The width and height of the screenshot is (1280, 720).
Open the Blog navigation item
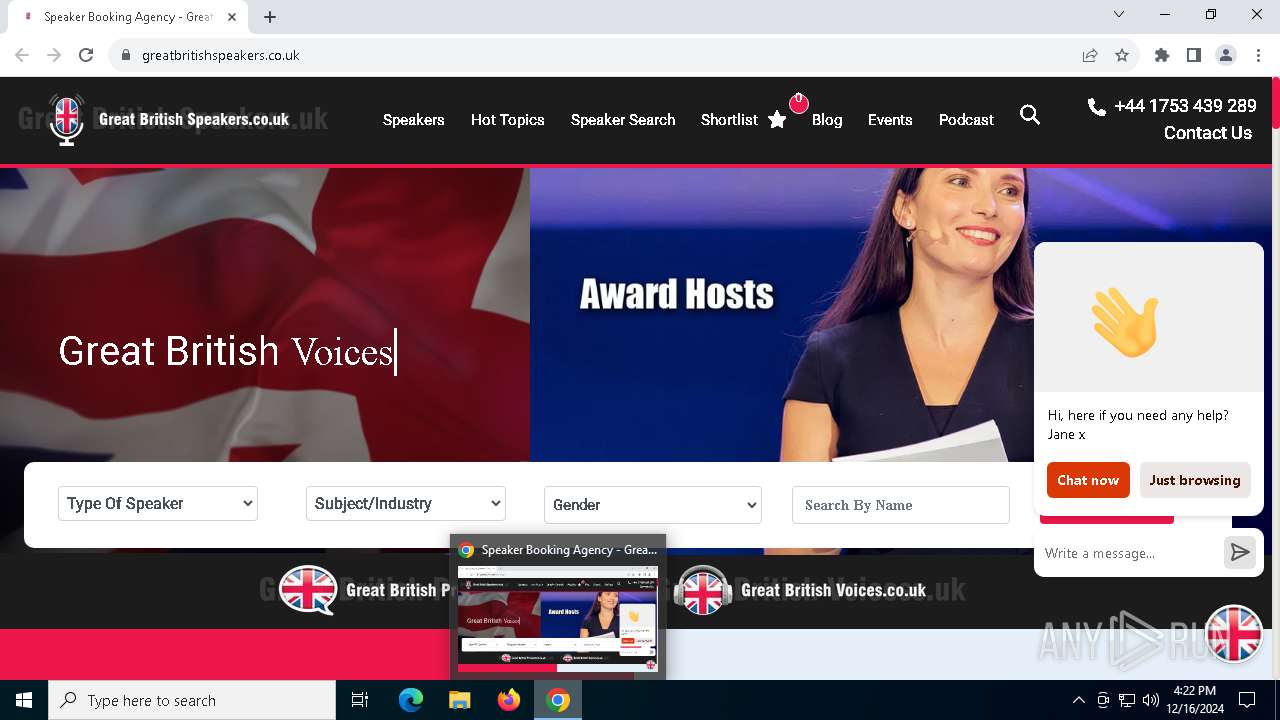click(827, 119)
